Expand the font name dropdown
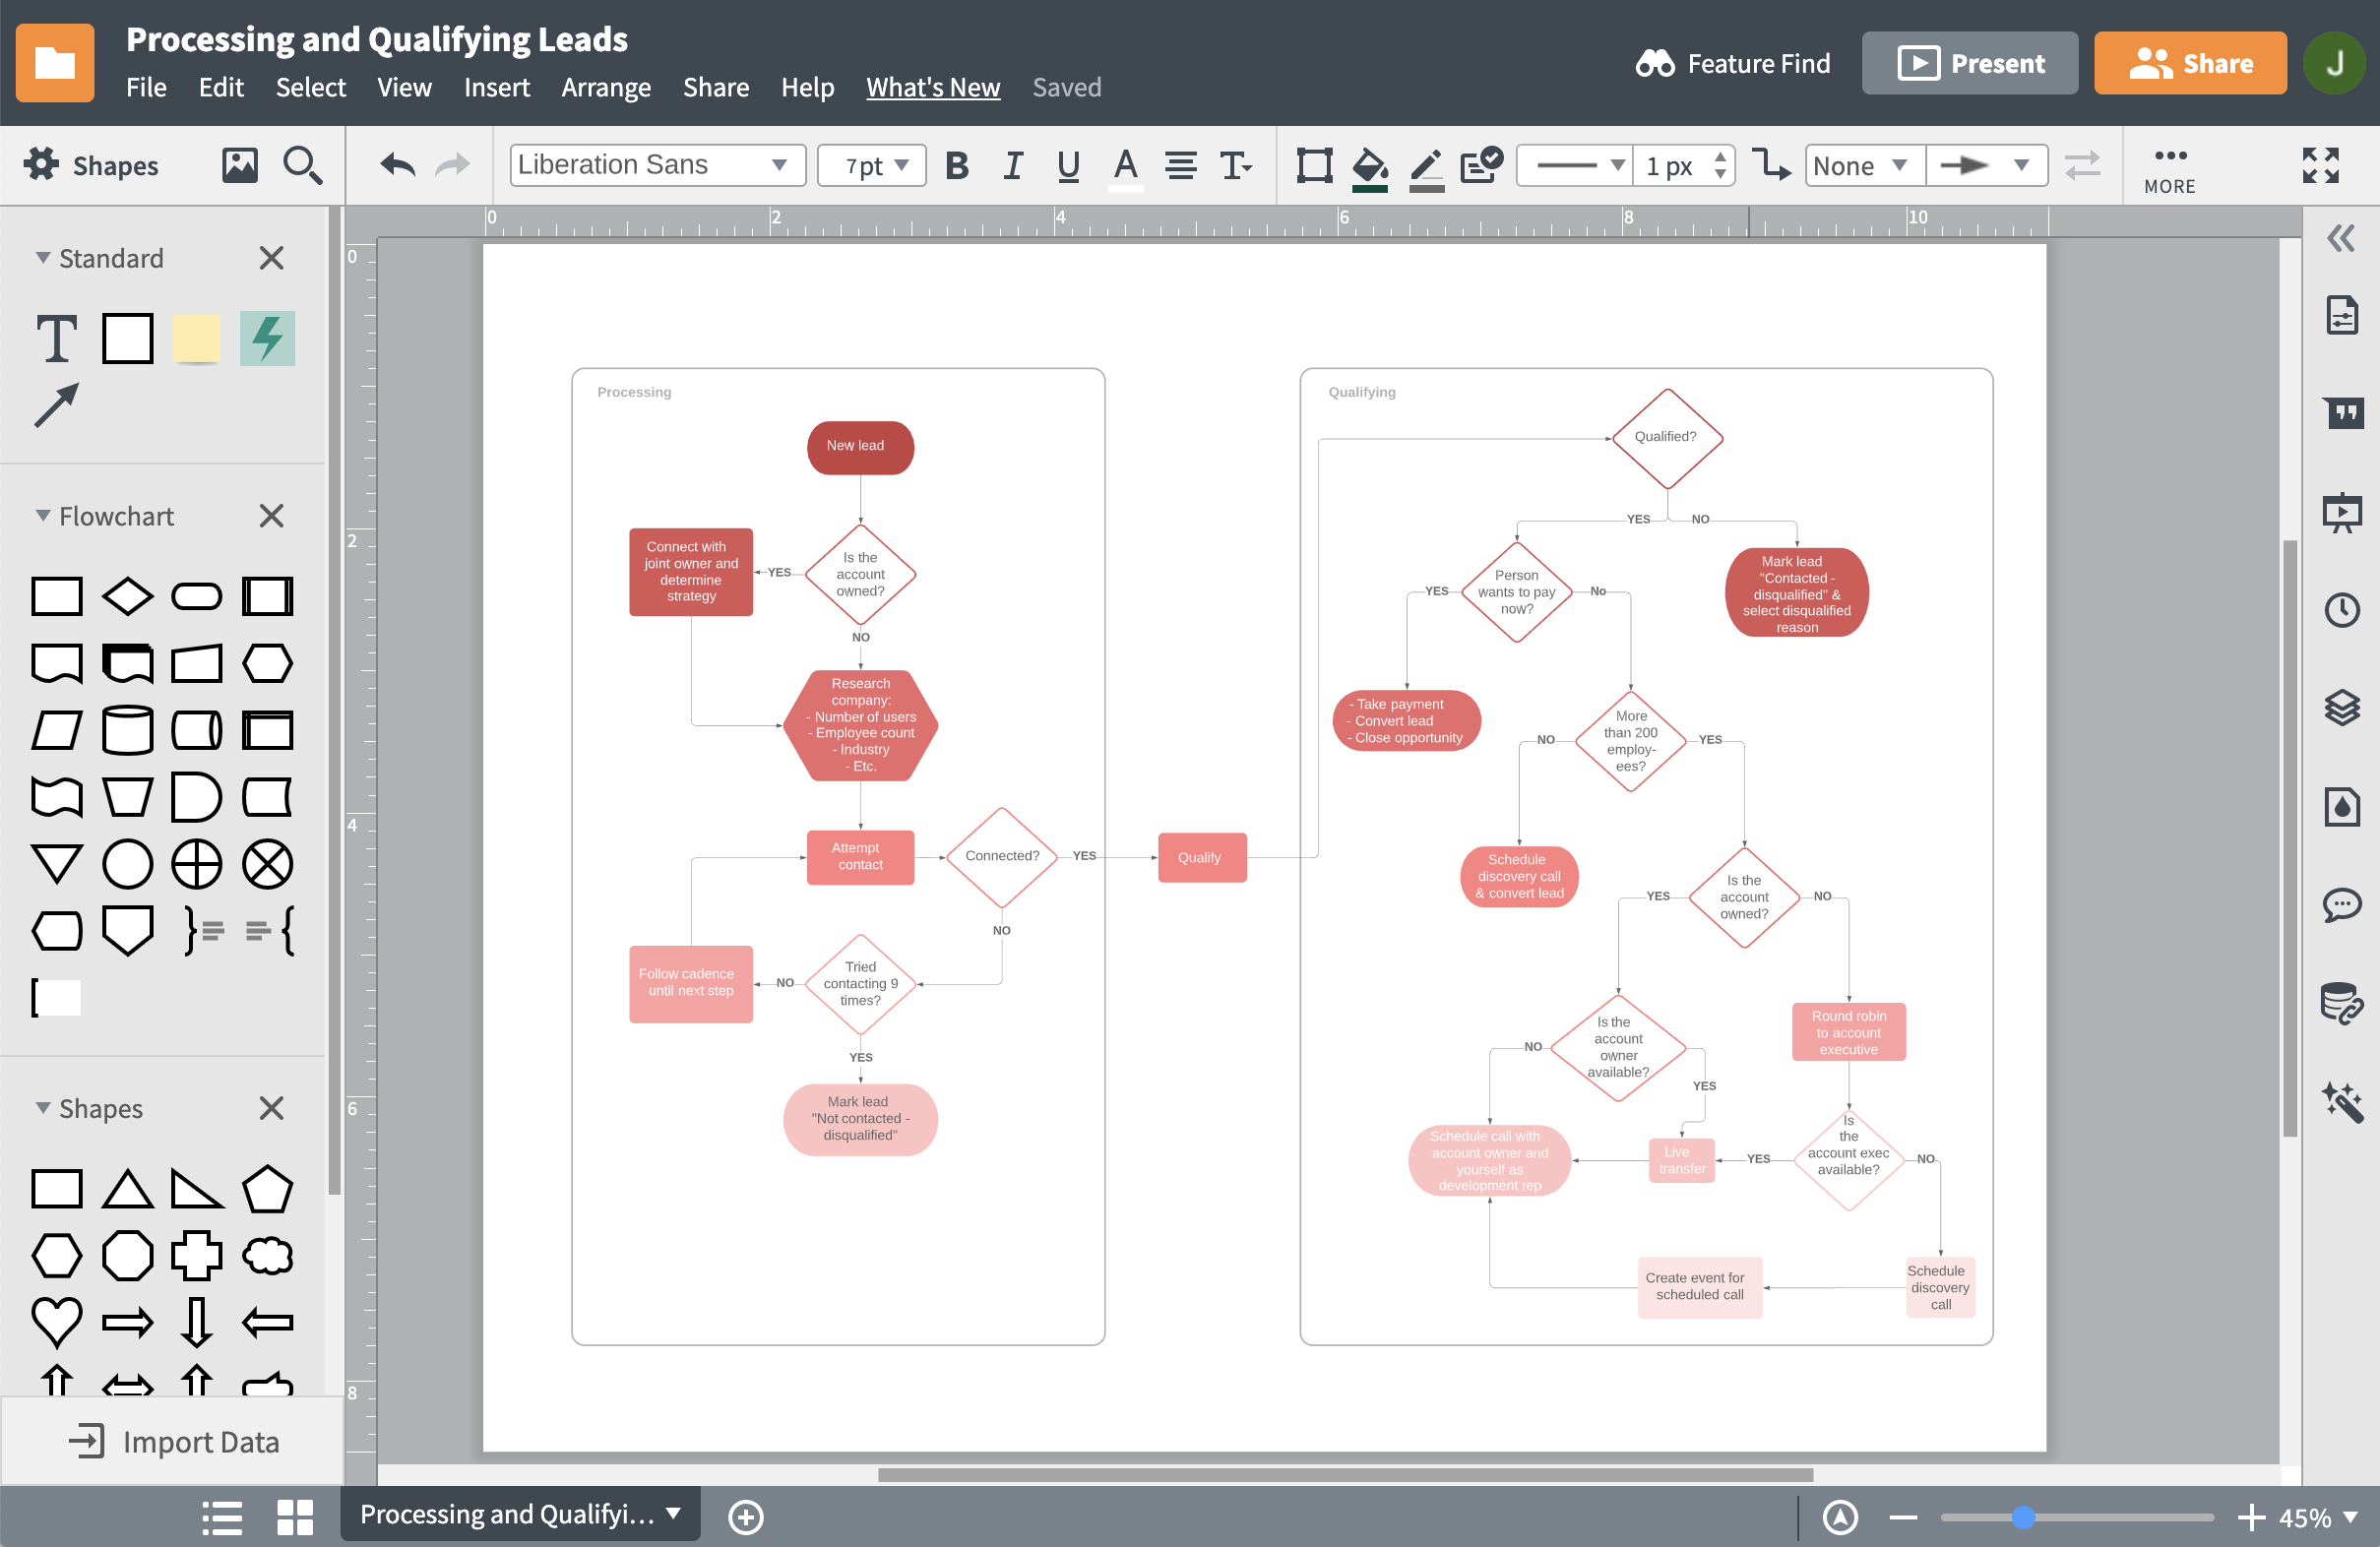The height and width of the screenshot is (1547, 2380). tap(783, 163)
